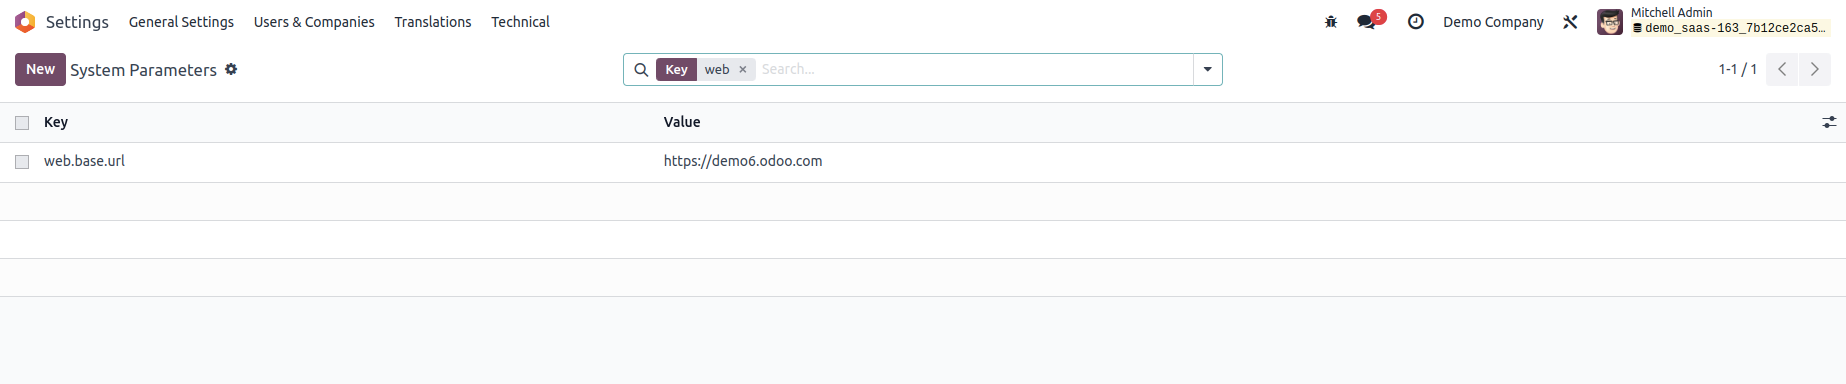
Task: Open the debug bug icon menu
Action: 1331,22
